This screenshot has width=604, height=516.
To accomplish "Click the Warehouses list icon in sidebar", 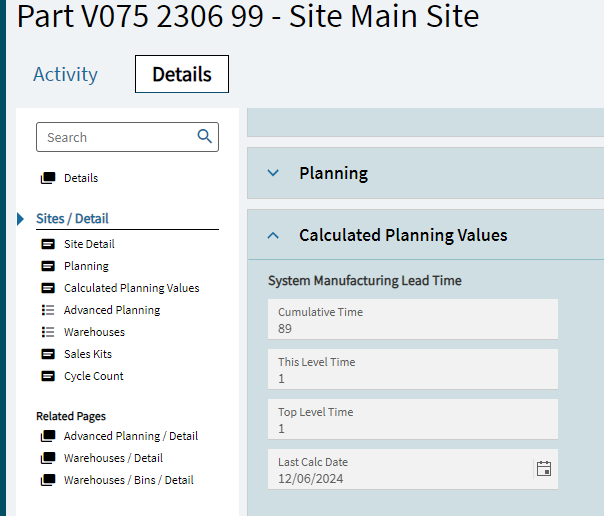I will [48, 332].
